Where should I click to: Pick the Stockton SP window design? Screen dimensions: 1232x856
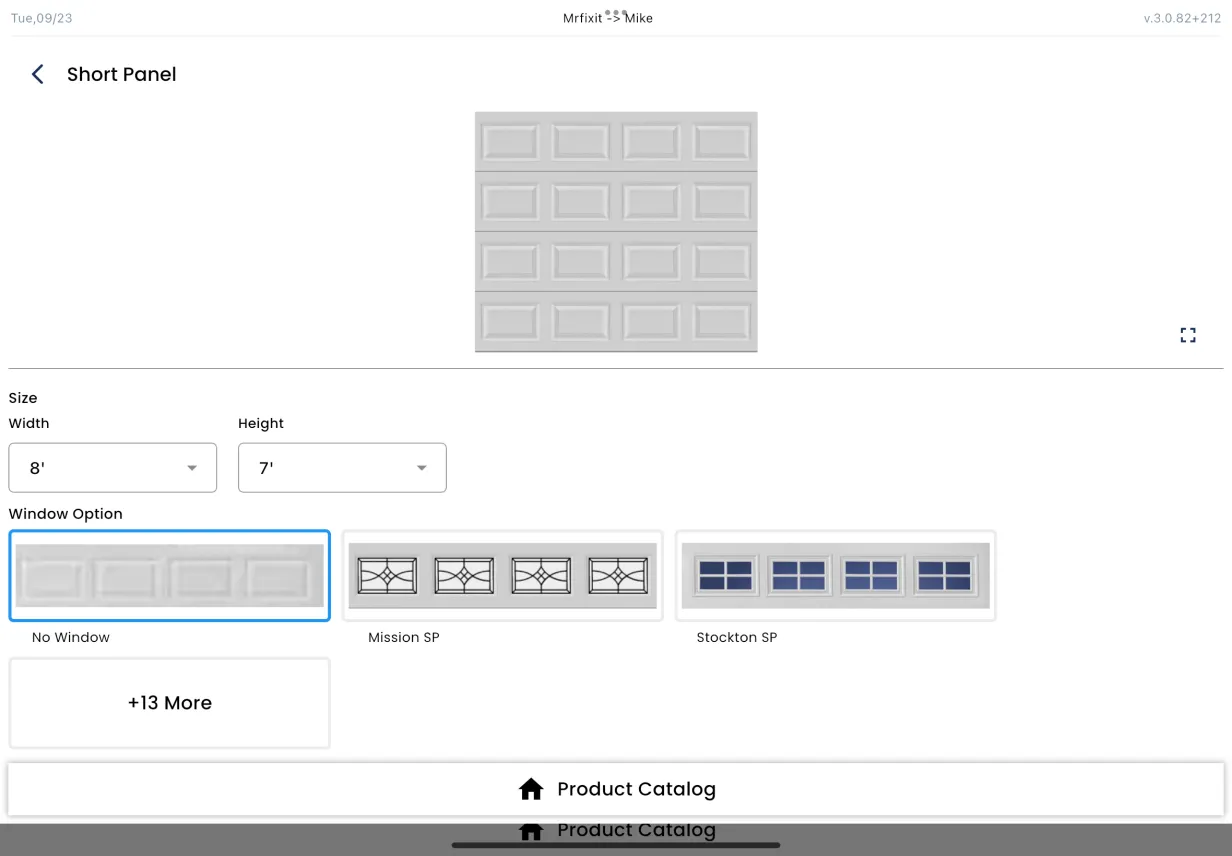click(835, 576)
